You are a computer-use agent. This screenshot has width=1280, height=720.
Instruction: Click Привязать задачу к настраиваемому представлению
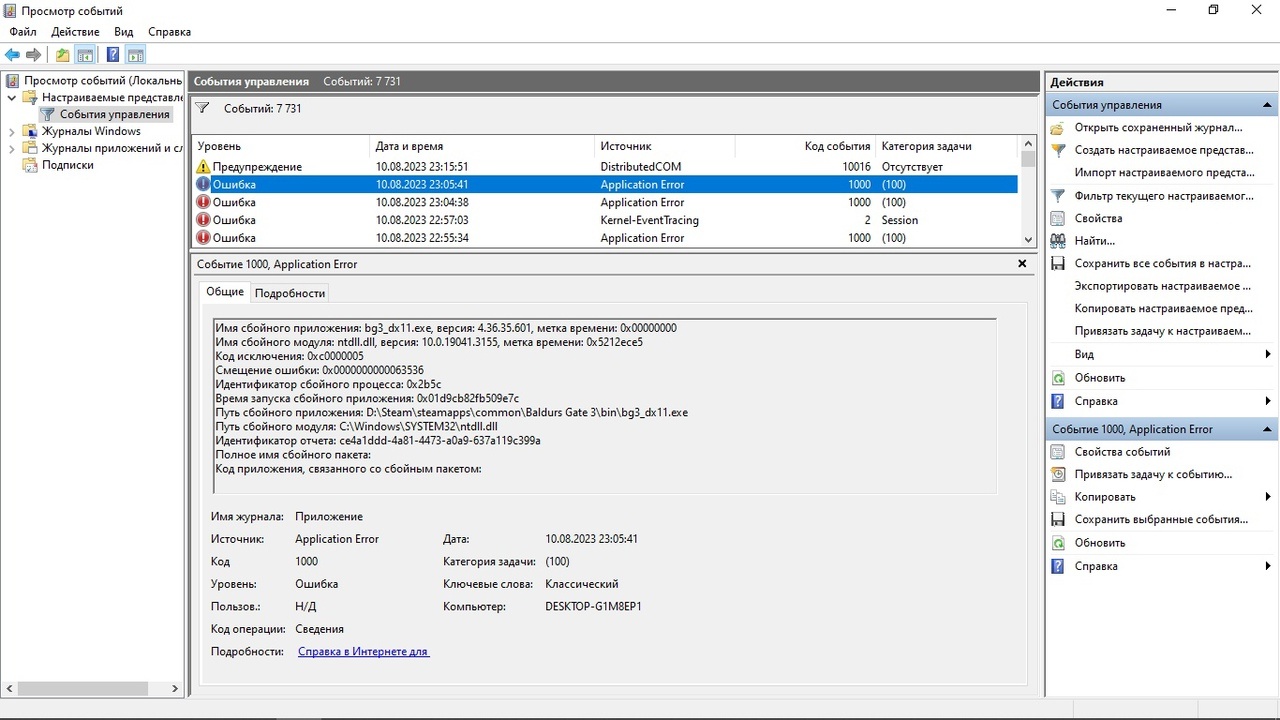[x=1162, y=332]
